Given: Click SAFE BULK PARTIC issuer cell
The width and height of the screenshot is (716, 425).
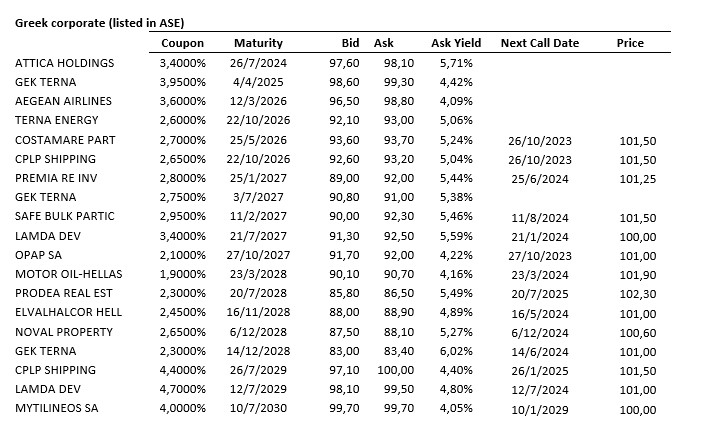Looking at the screenshot, I should click(65, 216).
